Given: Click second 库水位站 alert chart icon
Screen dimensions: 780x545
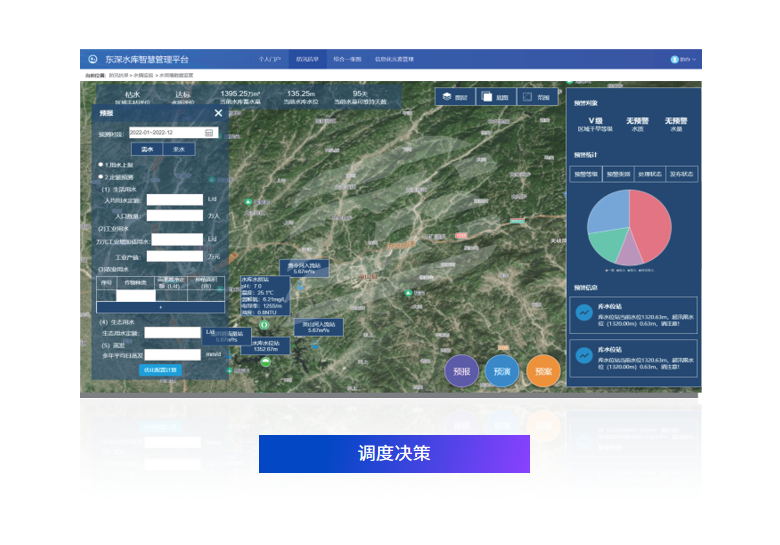Looking at the screenshot, I should pos(582,355).
